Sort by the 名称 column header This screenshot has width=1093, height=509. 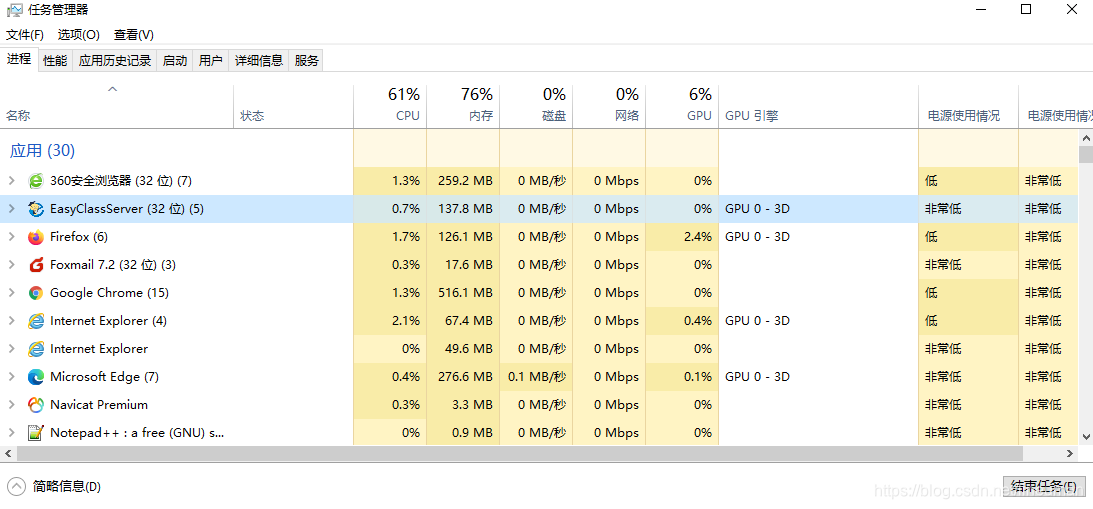(x=117, y=107)
